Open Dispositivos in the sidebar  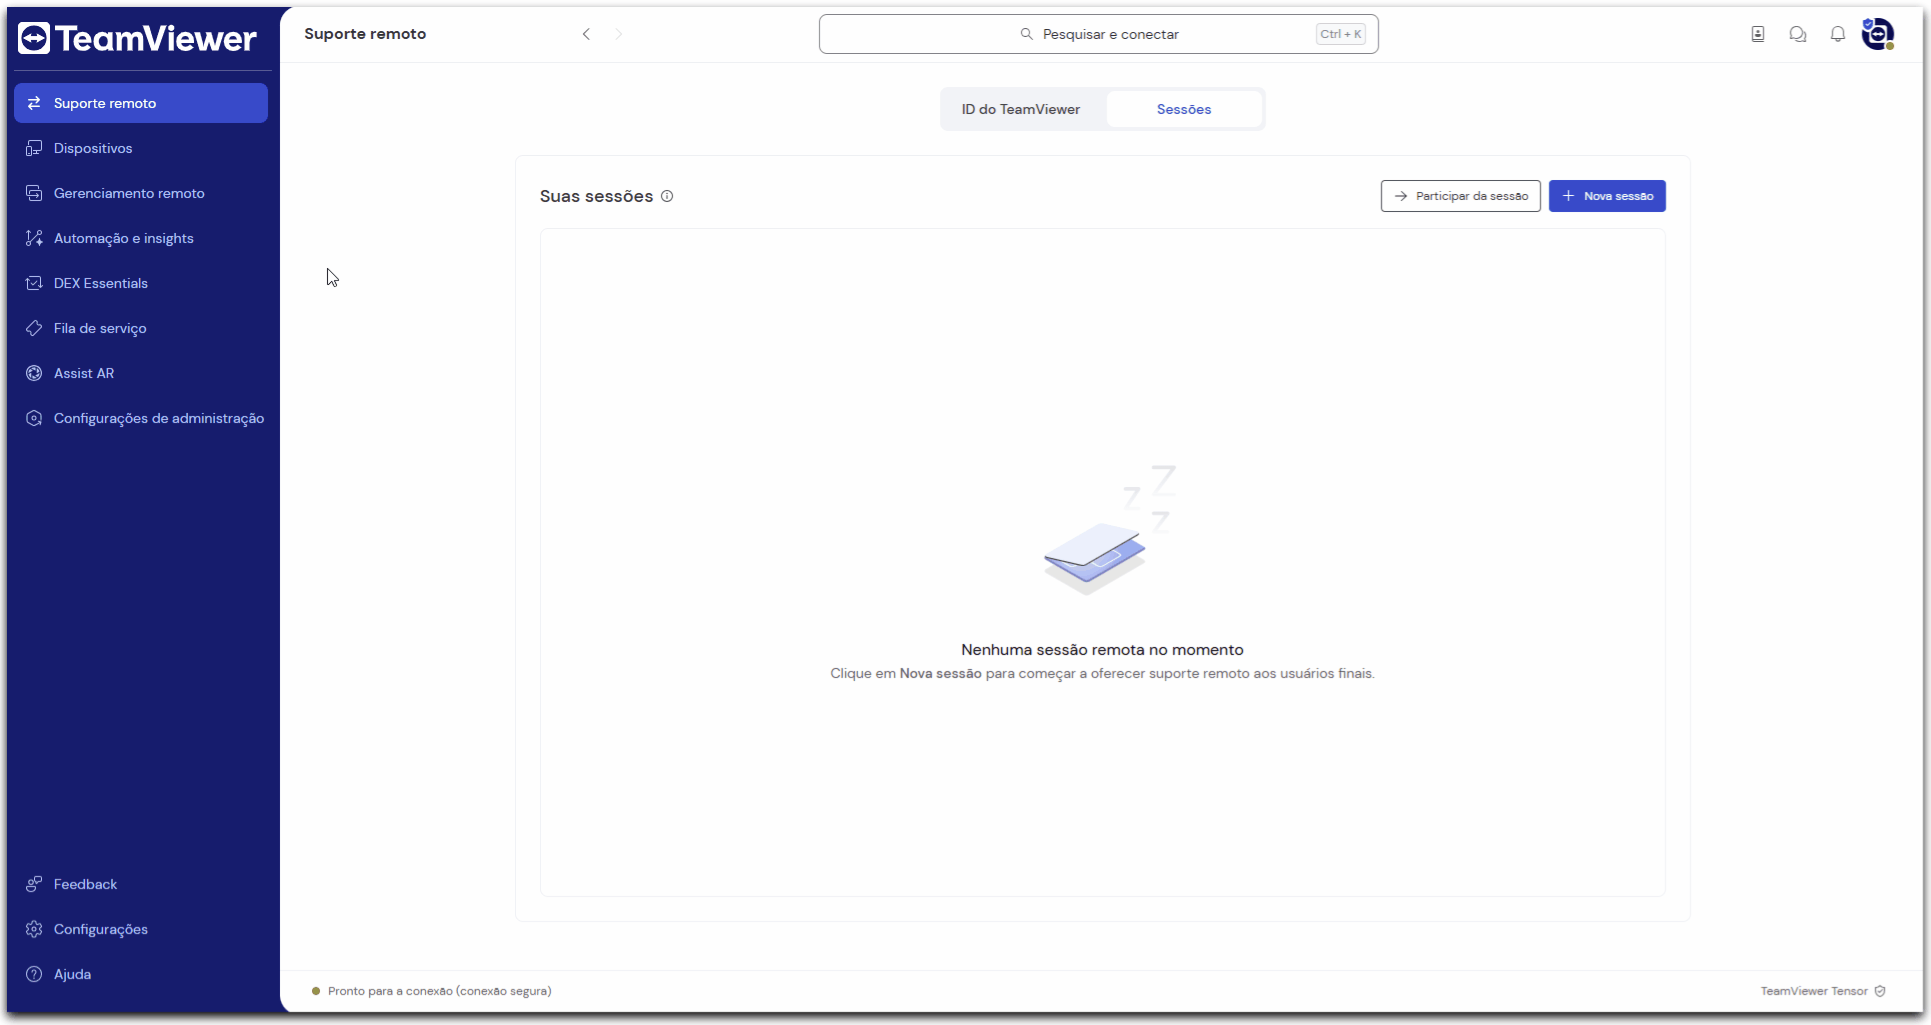[x=93, y=148]
